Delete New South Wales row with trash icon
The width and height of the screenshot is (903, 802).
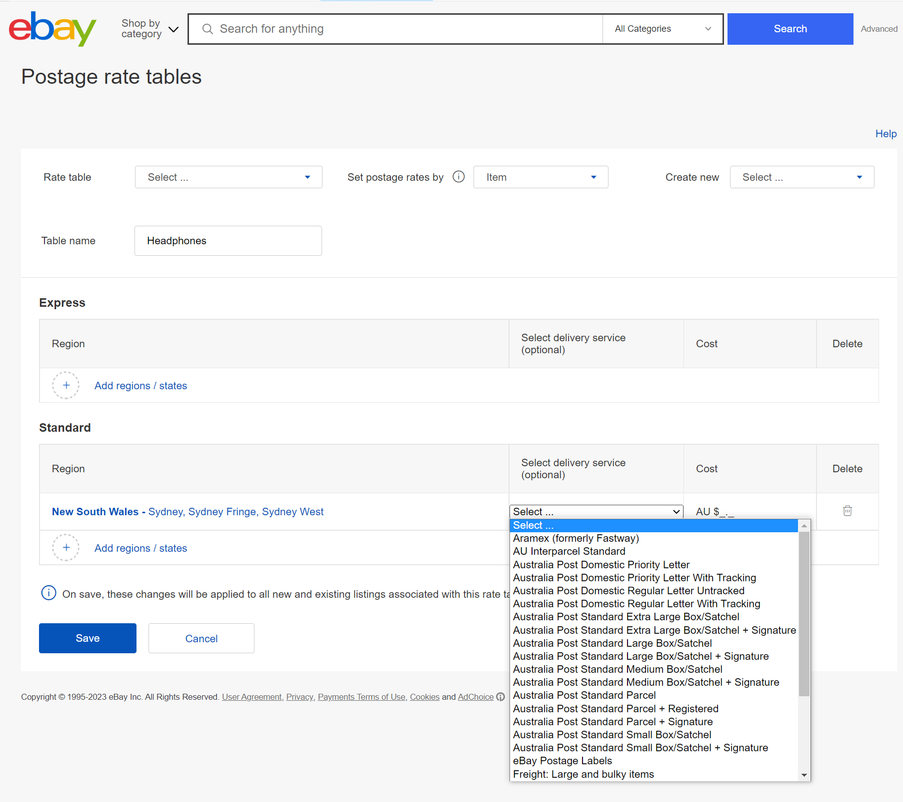[x=847, y=511]
